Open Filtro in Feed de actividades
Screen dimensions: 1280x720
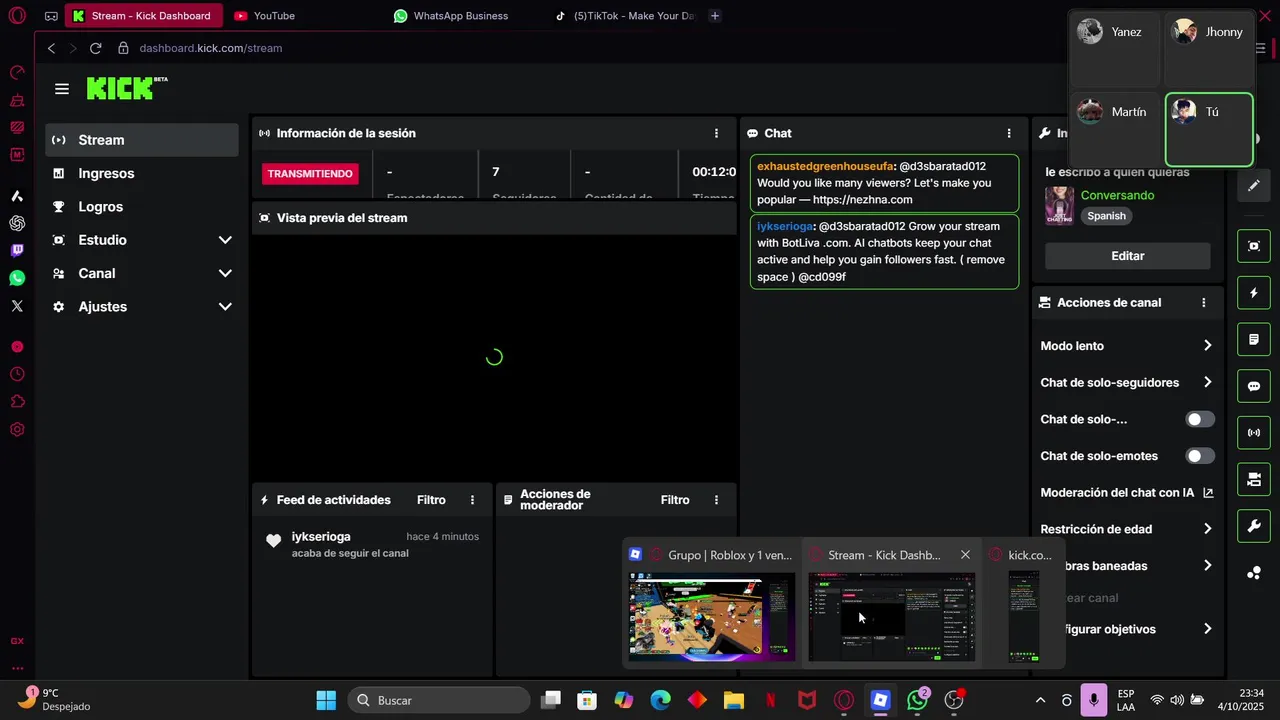point(431,500)
